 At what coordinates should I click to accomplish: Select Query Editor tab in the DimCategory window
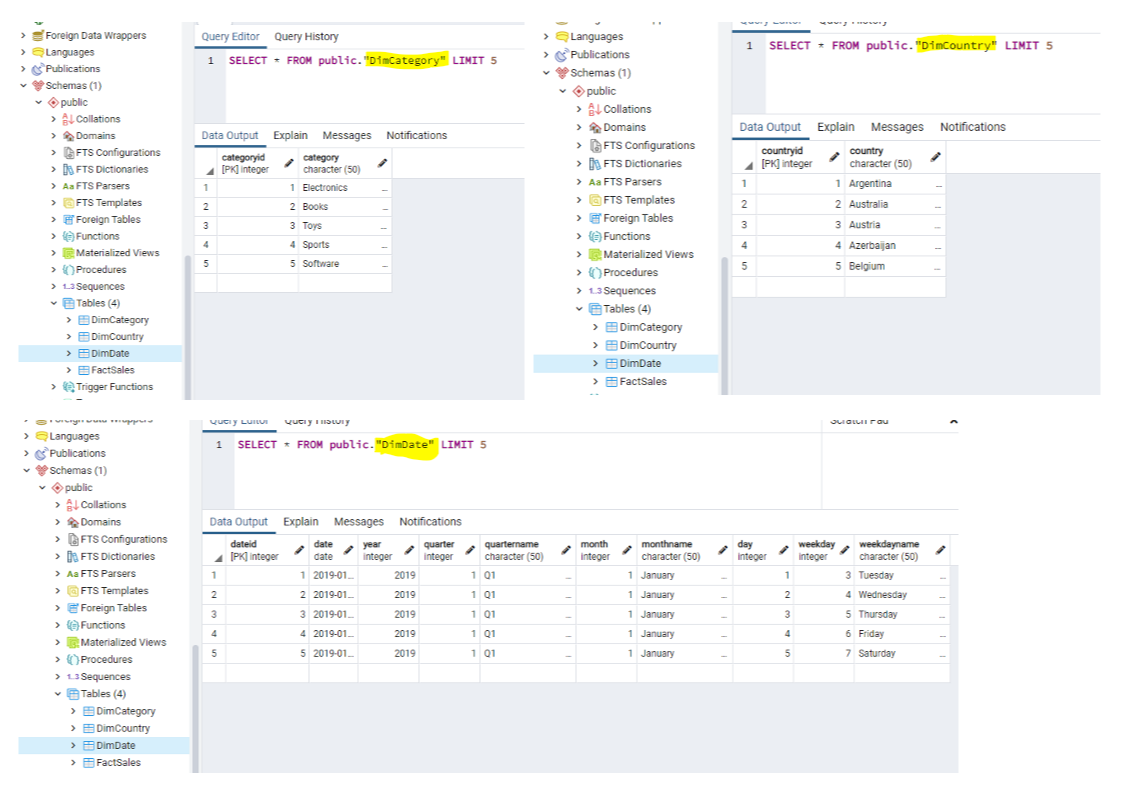point(230,36)
